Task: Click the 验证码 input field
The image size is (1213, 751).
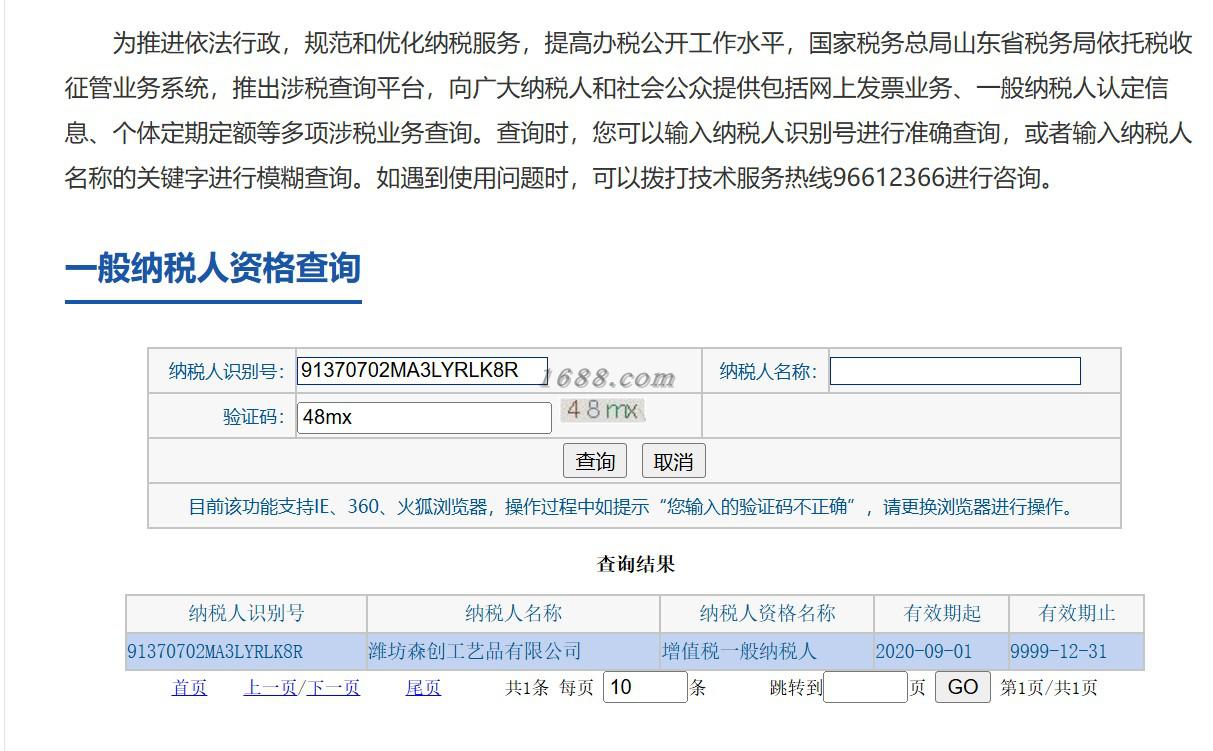Action: 424,418
